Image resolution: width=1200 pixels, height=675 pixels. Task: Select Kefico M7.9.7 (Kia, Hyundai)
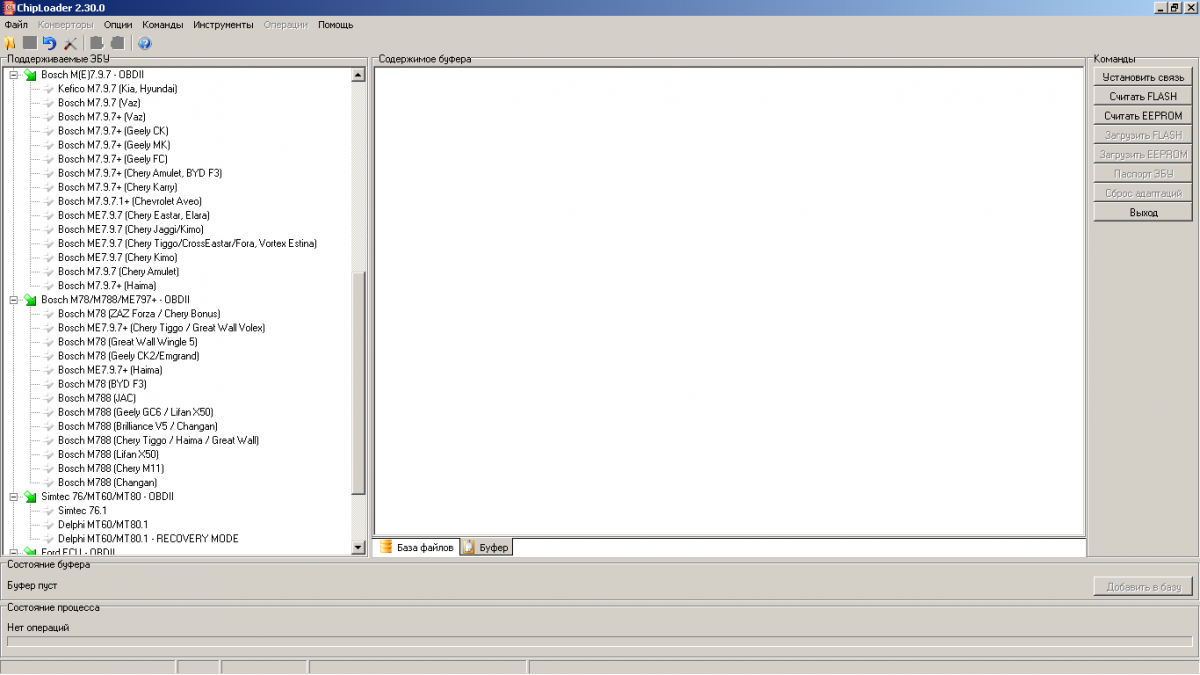coord(117,89)
